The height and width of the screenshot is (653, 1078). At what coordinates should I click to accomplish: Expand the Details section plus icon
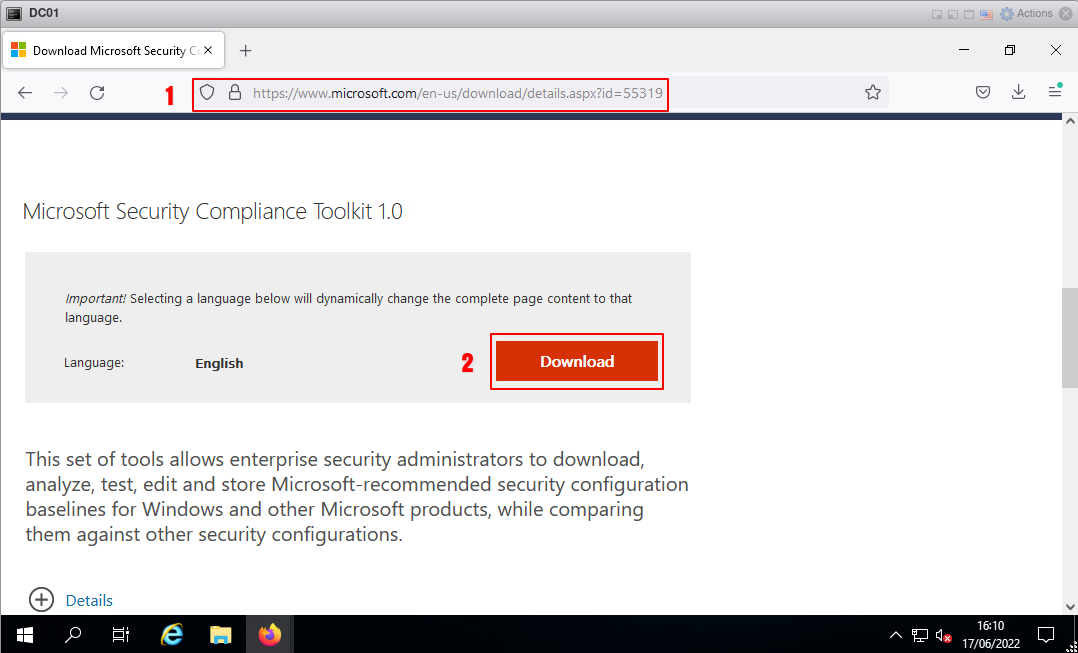[x=41, y=599]
